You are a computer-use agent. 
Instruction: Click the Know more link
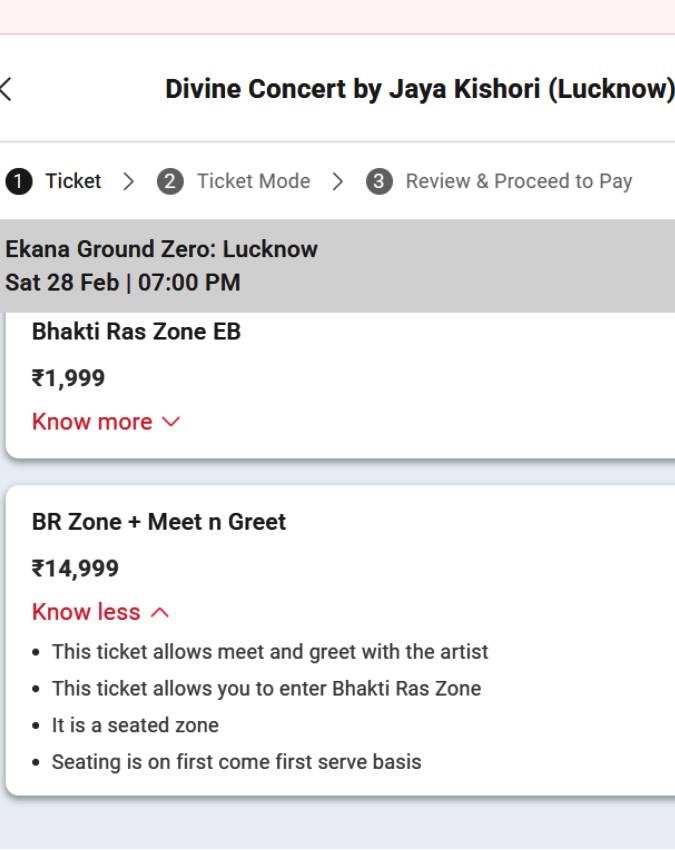pos(92,422)
